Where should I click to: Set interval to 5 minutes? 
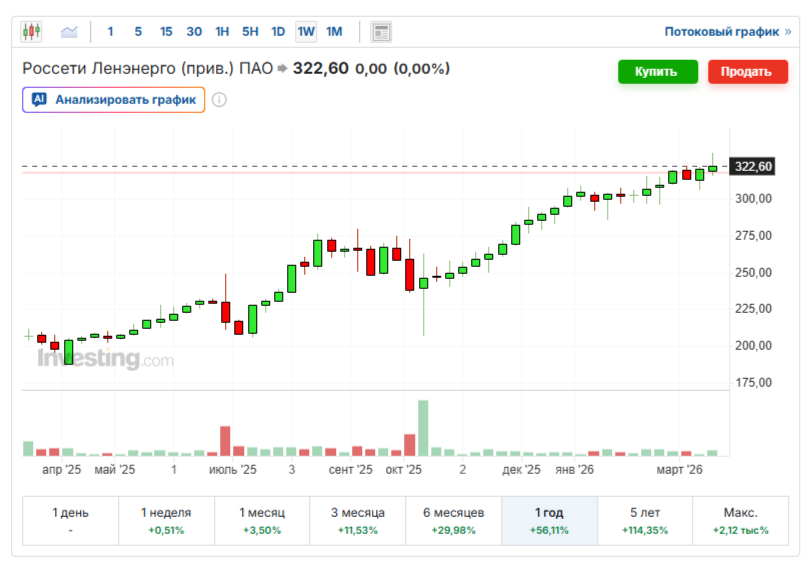tap(138, 32)
